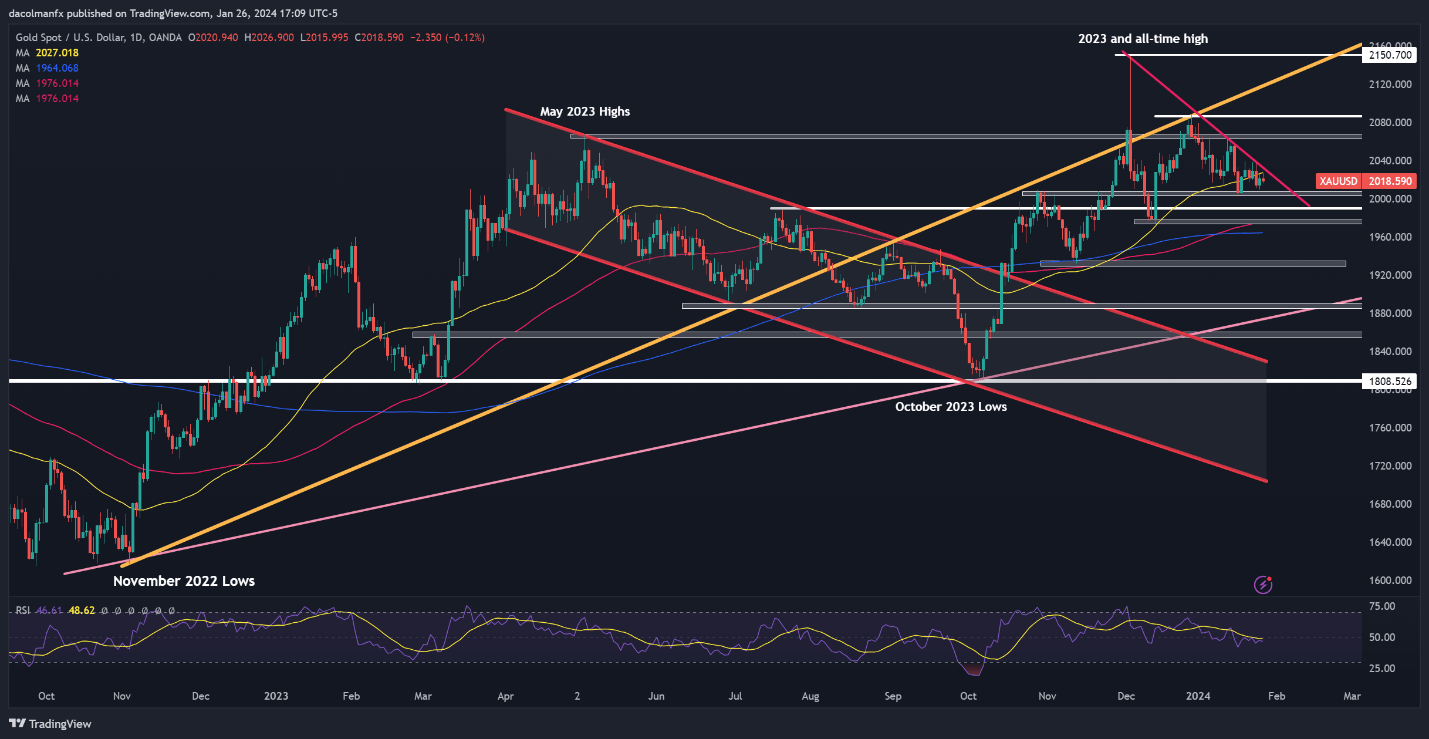Click the RSI axis value 25.00

[x=1383, y=668]
